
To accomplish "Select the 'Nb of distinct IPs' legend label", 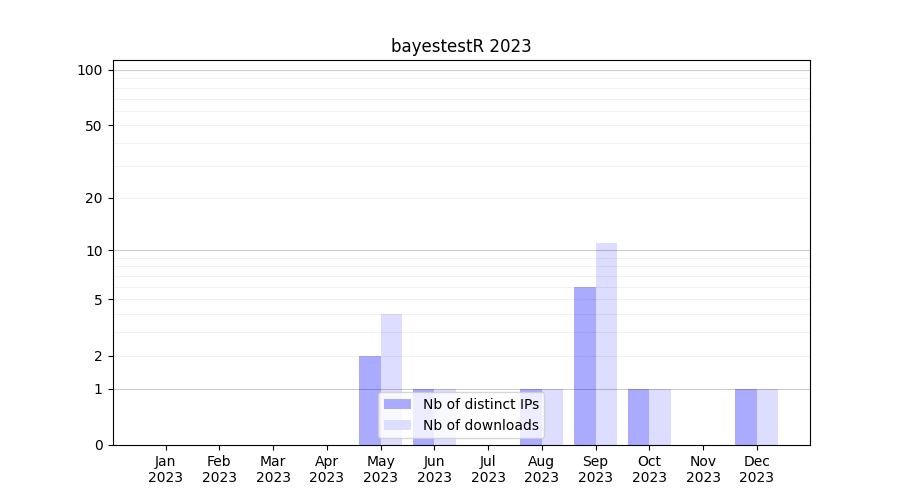I will point(480,404).
